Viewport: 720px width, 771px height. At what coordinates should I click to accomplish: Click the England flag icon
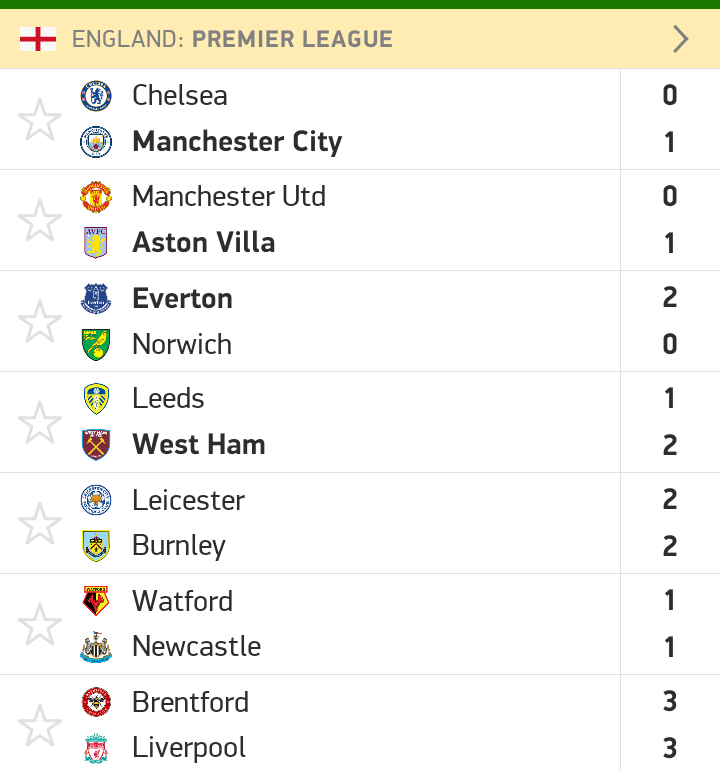click(38, 39)
